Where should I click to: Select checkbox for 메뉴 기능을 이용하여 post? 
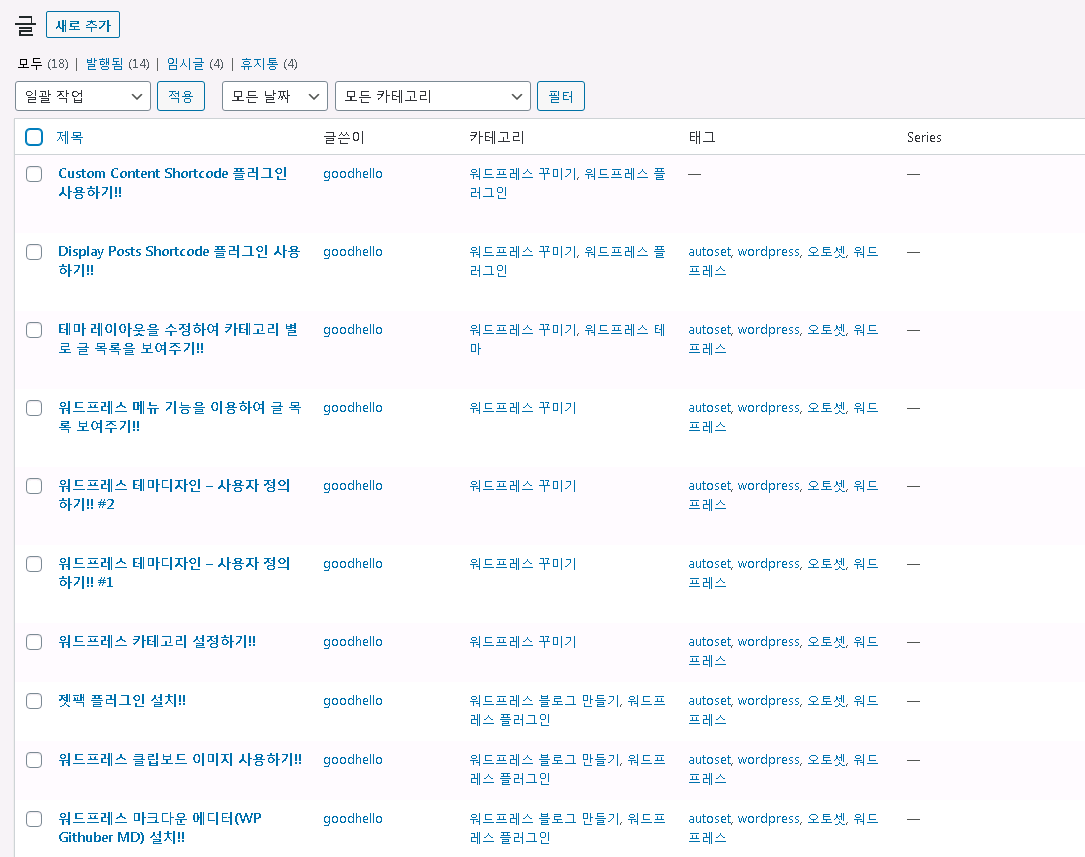click(34, 408)
